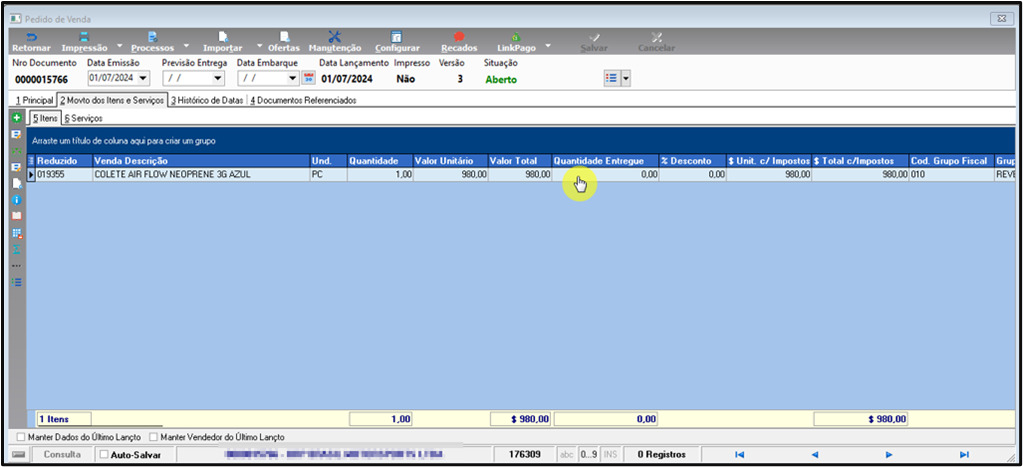Check the Auto-Salvar checkbox

[x=104, y=455]
